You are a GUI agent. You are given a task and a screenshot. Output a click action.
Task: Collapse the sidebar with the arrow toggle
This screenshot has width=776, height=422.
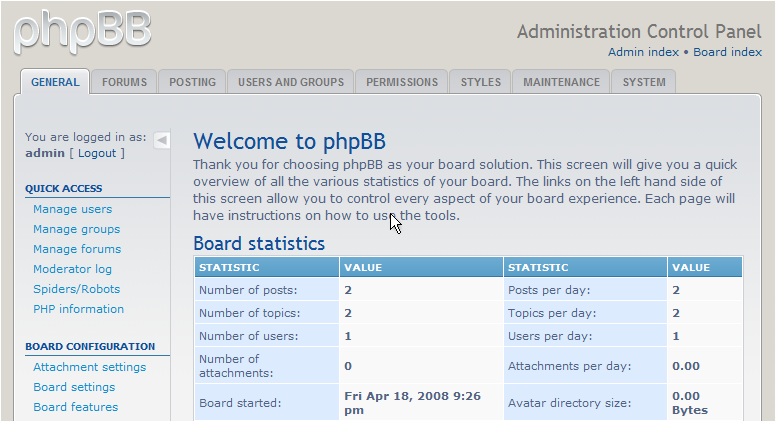[x=162, y=139]
